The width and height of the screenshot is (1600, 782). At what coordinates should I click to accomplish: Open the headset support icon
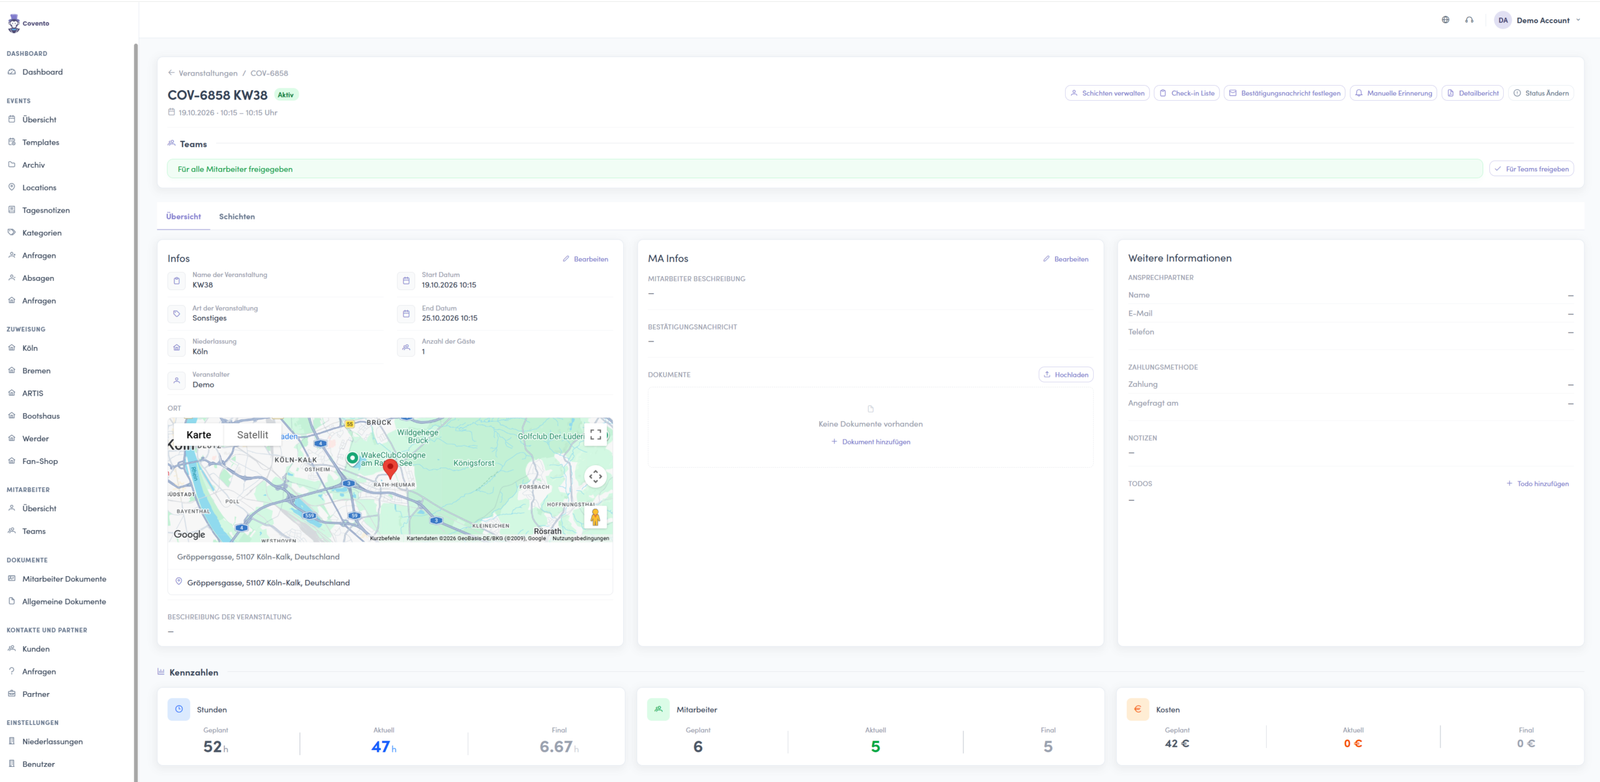1469,20
